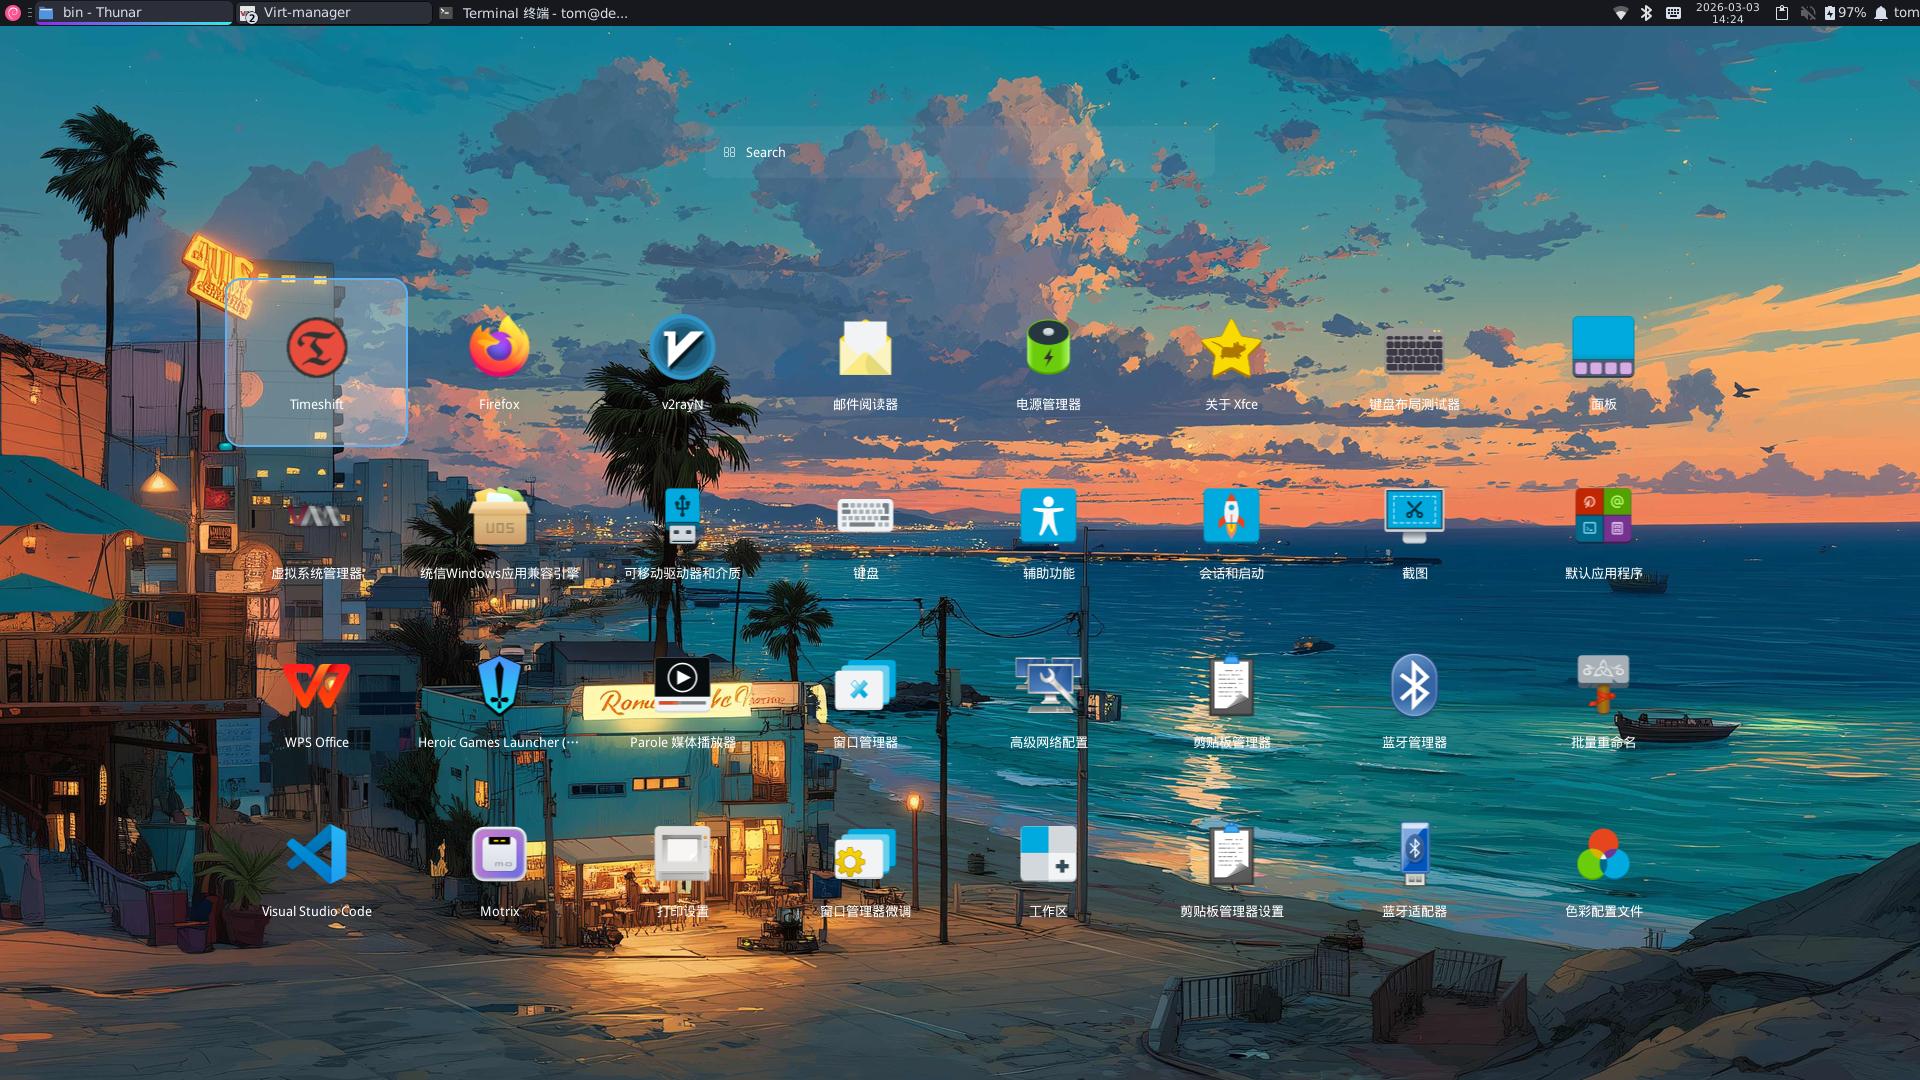1920x1080 pixels.
Task: Open color profiles (色彩配置文件)
Action: pyautogui.click(x=1603, y=856)
